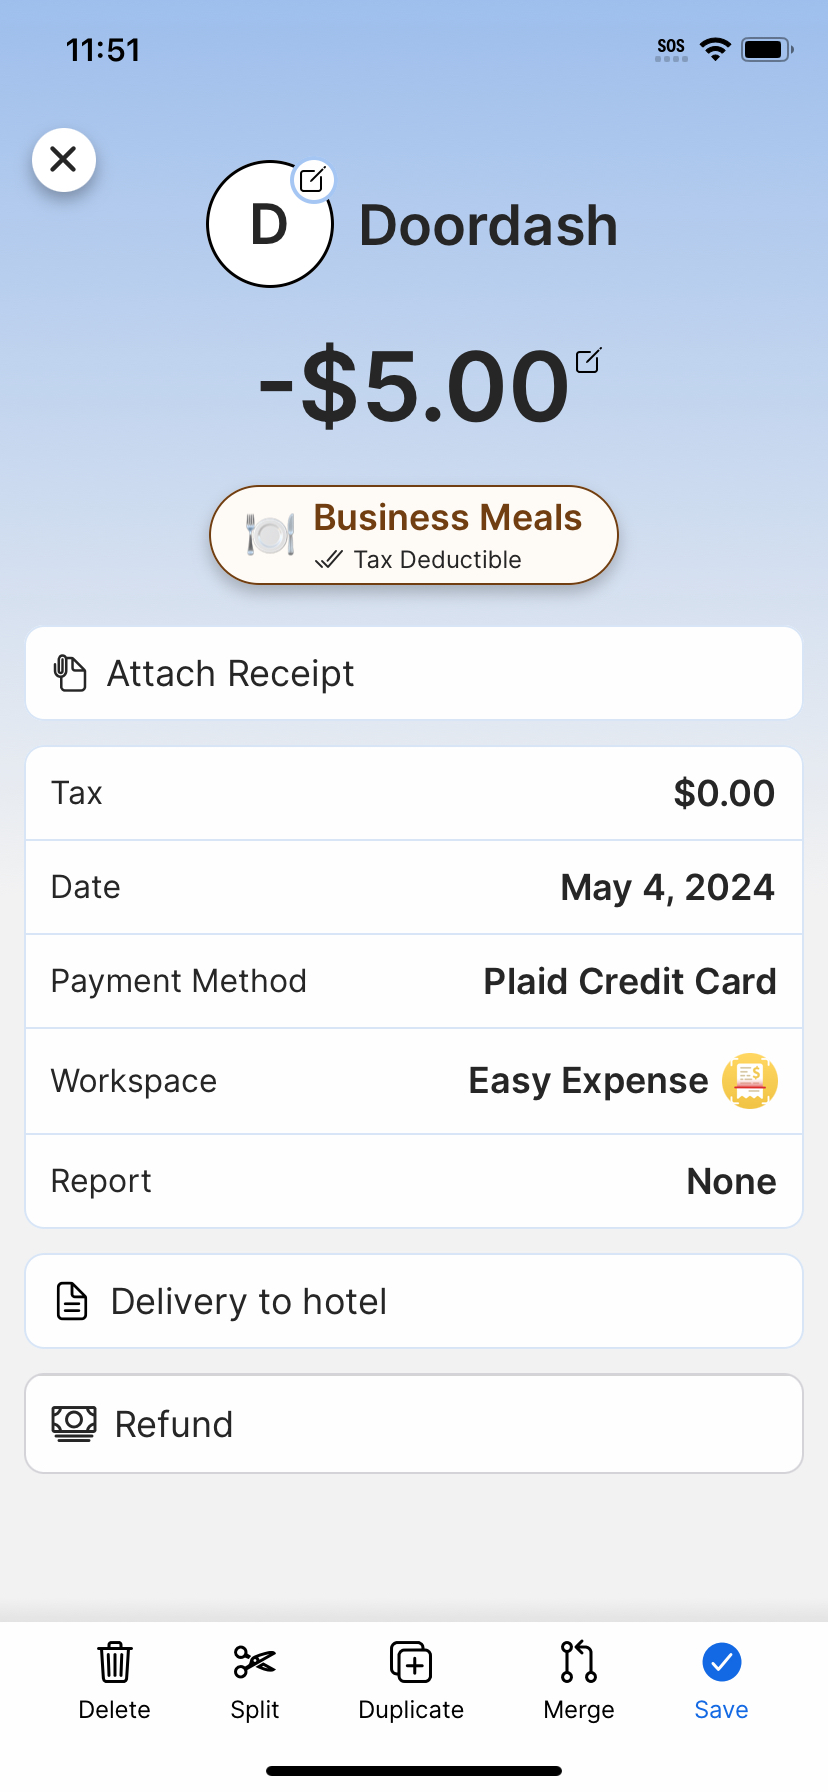Tap the Easy Expense workspace logo
The image size is (828, 1792).
(x=750, y=1081)
